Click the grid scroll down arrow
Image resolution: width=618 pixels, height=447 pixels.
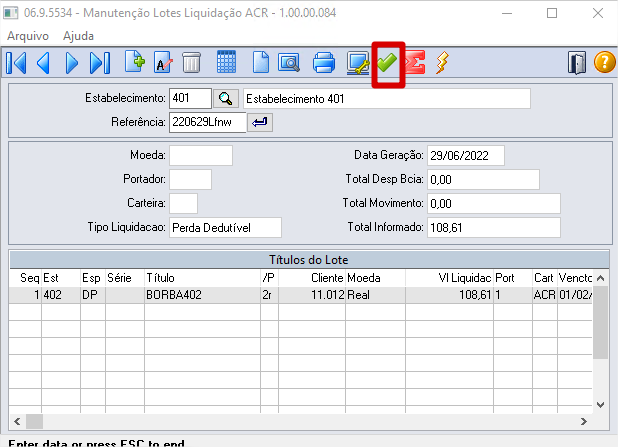coord(601,405)
